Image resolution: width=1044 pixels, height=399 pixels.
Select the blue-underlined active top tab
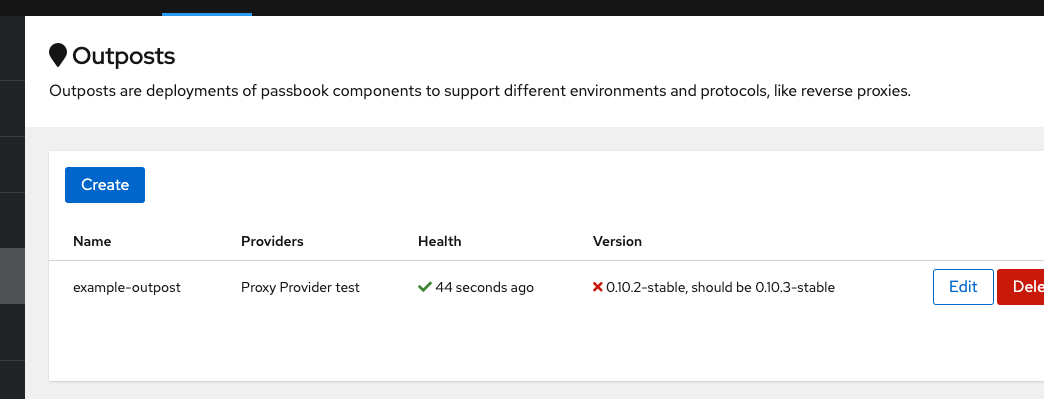click(207, 8)
